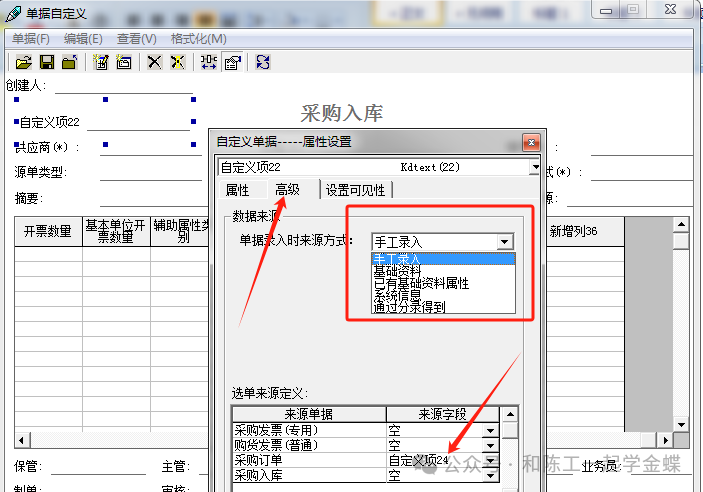Click the open folder toolbar icon
703x492 pixels.
(x=24, y=62)
